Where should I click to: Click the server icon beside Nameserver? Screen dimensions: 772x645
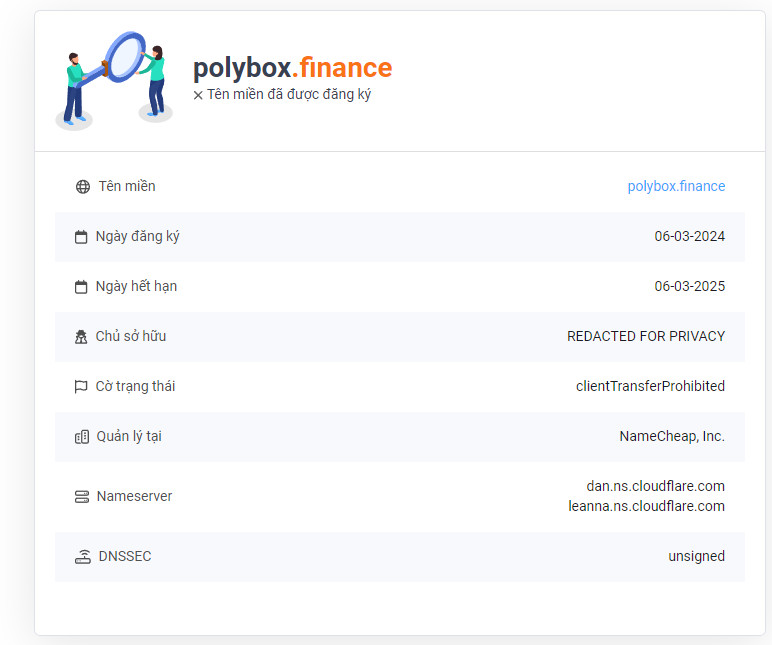point(82,497)
